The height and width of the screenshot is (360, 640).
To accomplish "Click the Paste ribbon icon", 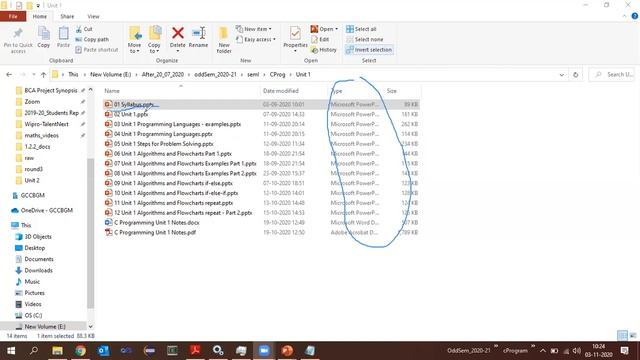I will pos(63,38).
